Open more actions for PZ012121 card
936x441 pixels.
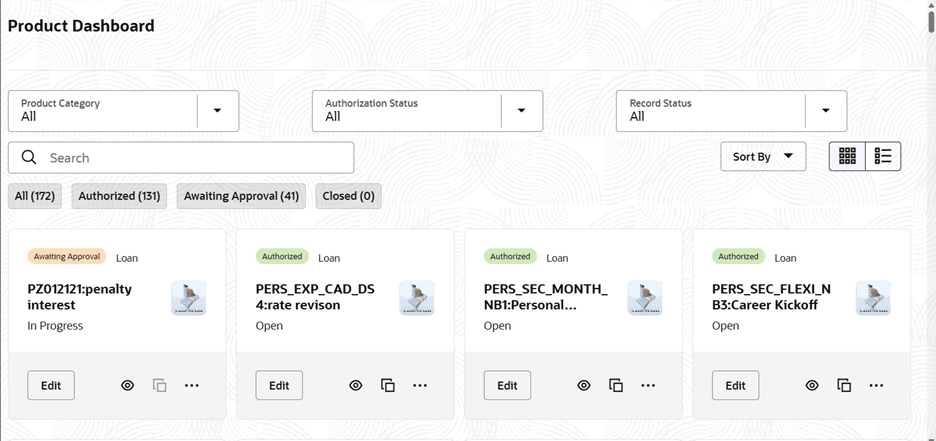point(192,385)
